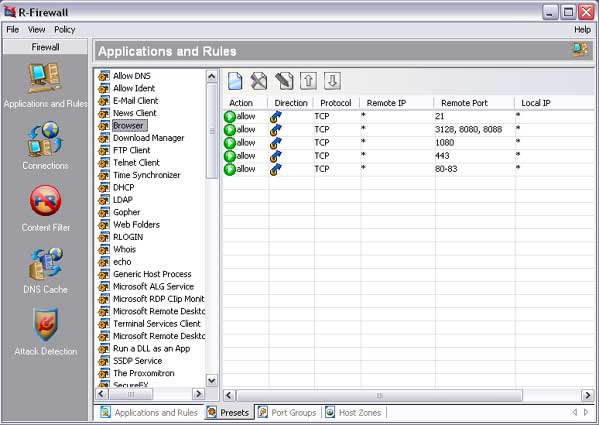Open the Connections sidebar icon
Screen dimensions: 599x425
click(45, 139)
